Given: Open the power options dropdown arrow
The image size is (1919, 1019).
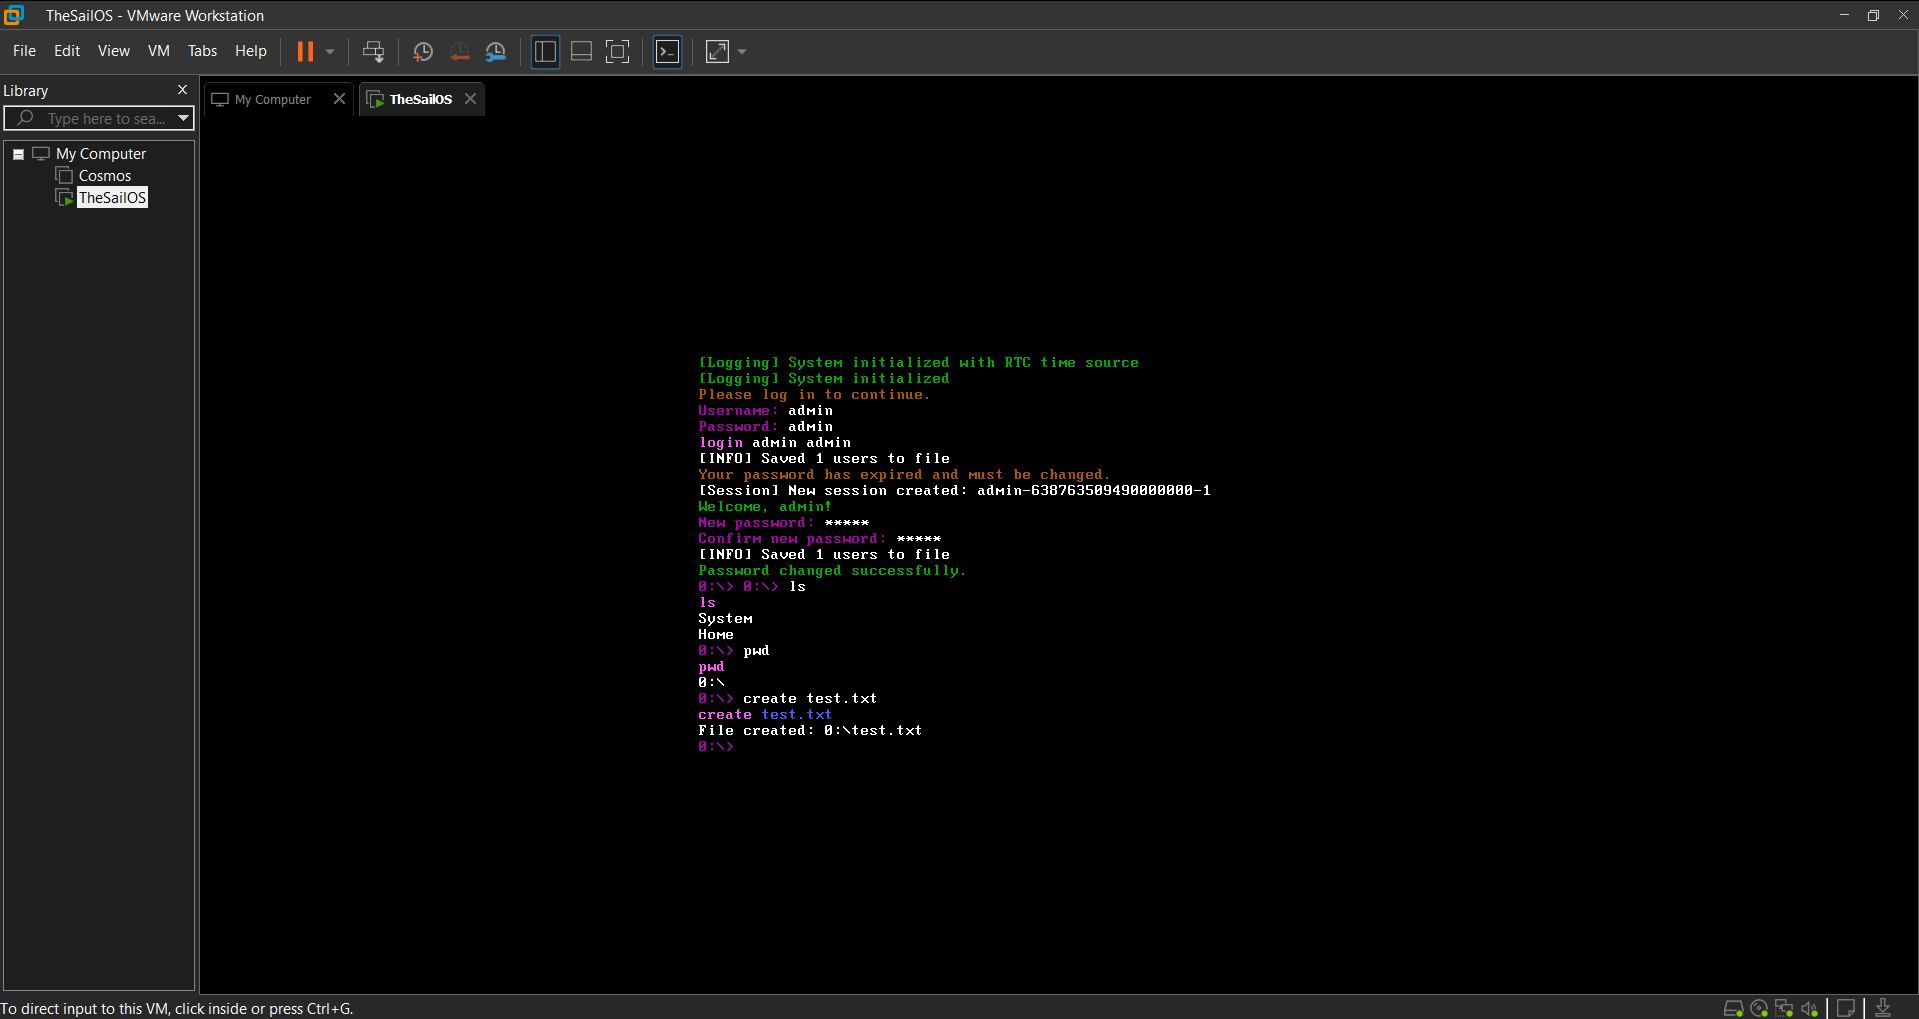Looking at the screenshot, I should [x=330, y=52].
